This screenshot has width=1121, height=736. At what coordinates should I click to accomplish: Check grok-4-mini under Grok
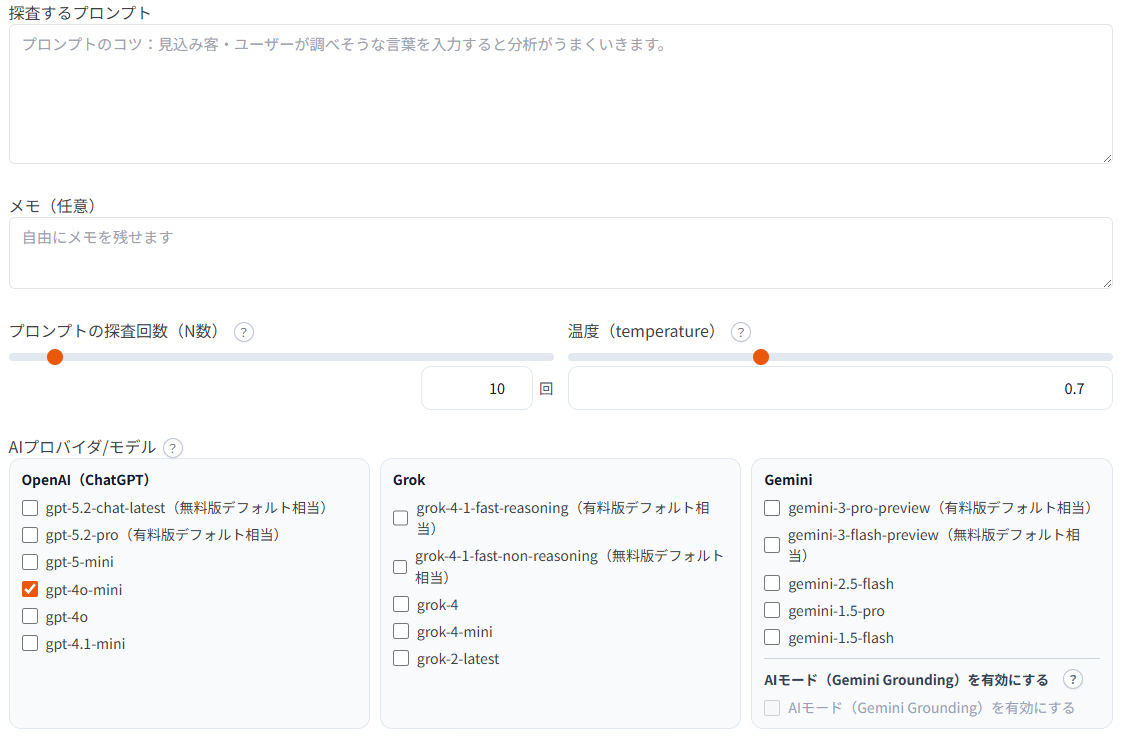point(400,631)
